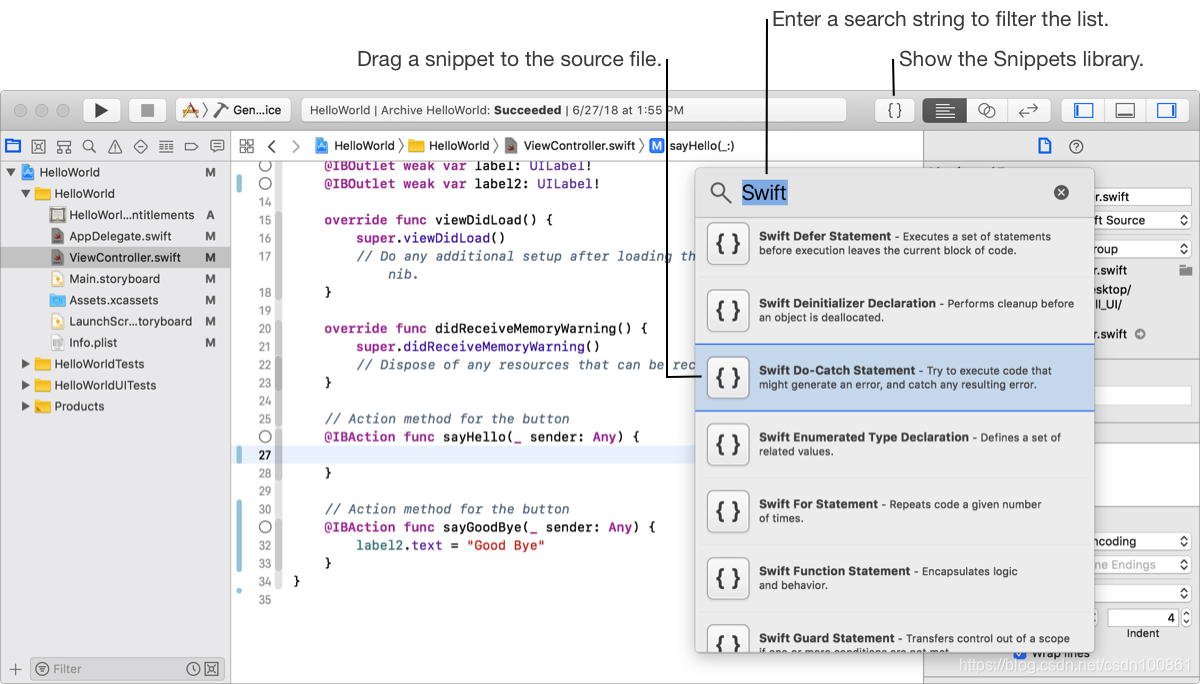The height and width of the screenshot is (684, 1200).
Task: Toggle the Debug area pane
Action: click(1125, 110)
